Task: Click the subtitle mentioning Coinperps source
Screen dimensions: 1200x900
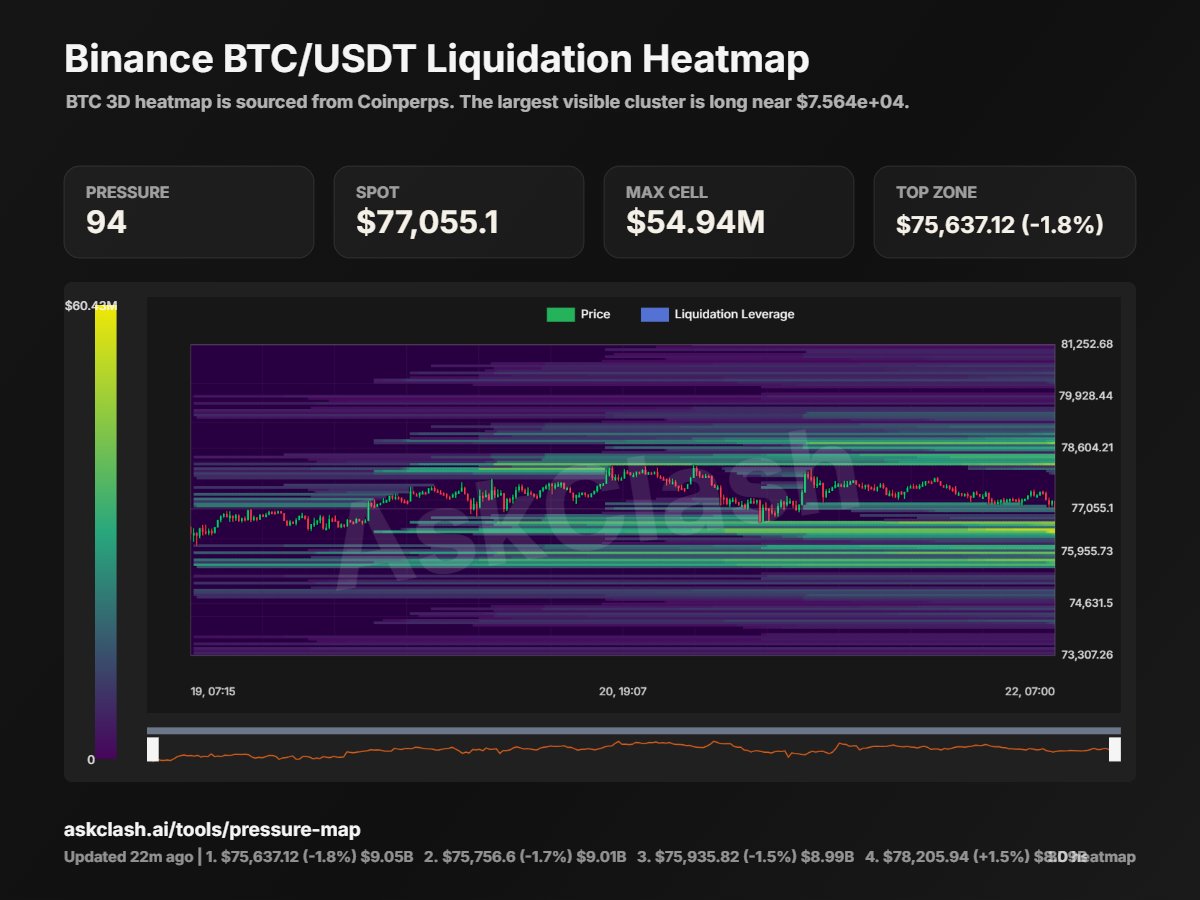Action: point(487,103)
